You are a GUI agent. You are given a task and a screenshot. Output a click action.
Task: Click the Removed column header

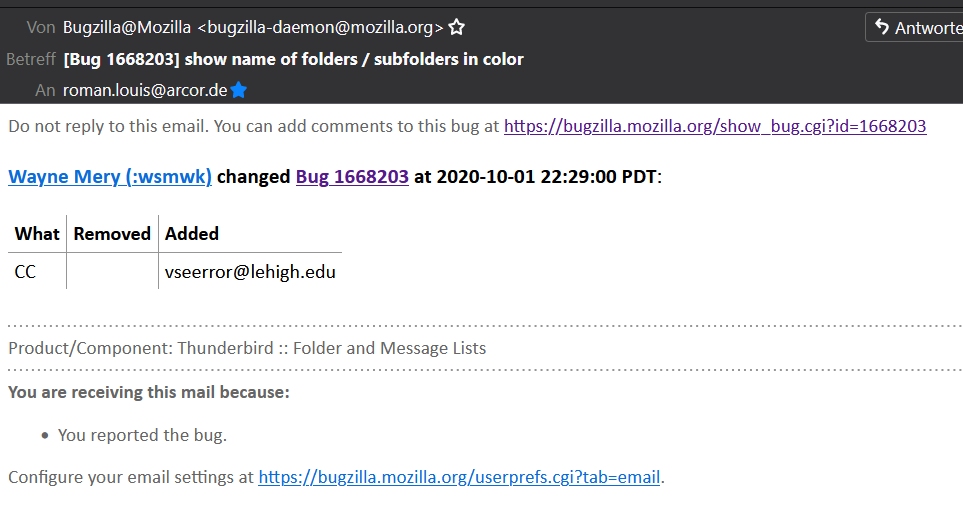112,234
